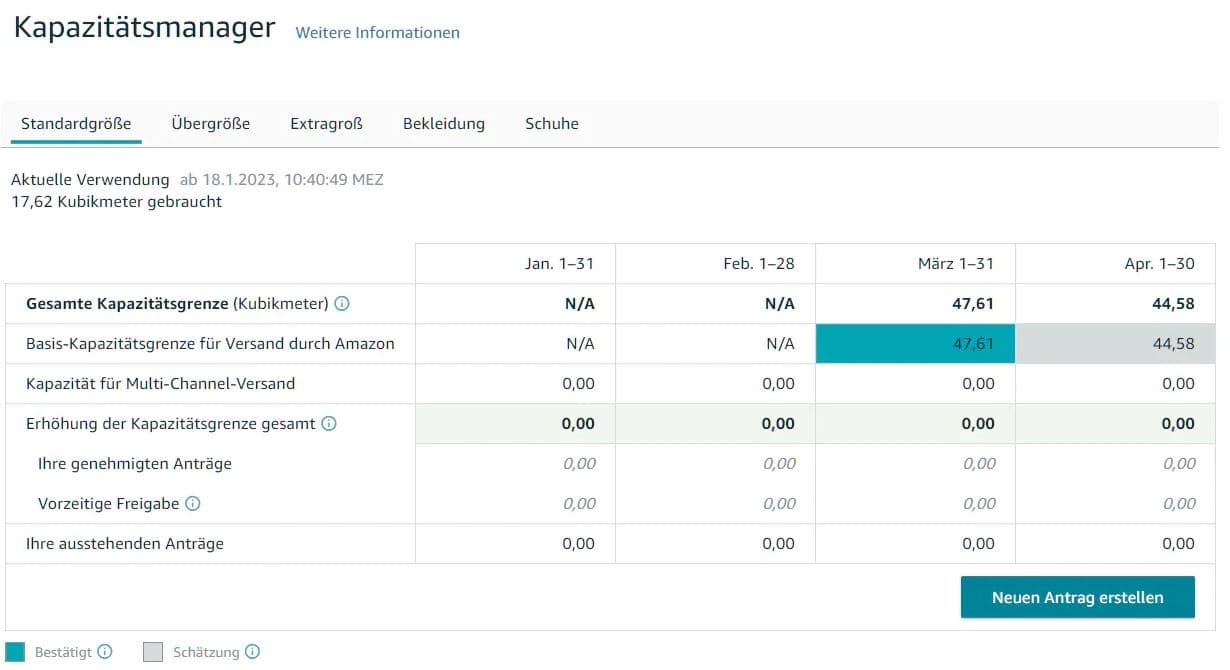The width and height of the screenshot is (1230, 670).
Task: Go to the Schuhe tab
Action: (551, 124)
